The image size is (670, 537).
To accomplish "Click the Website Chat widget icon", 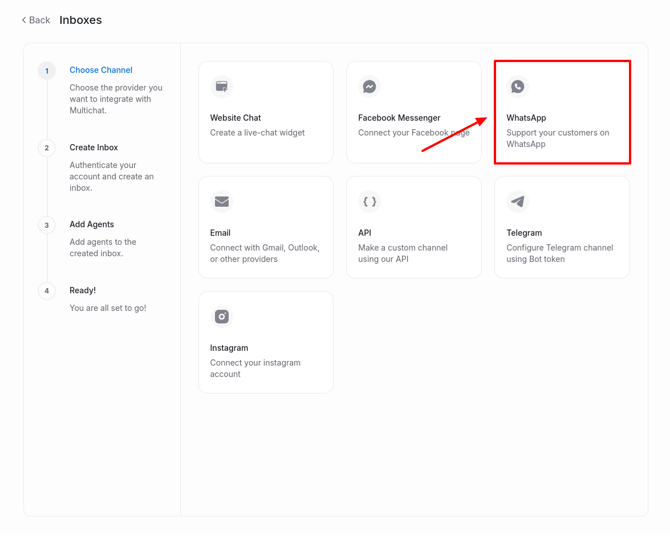I will click(222, 87).
